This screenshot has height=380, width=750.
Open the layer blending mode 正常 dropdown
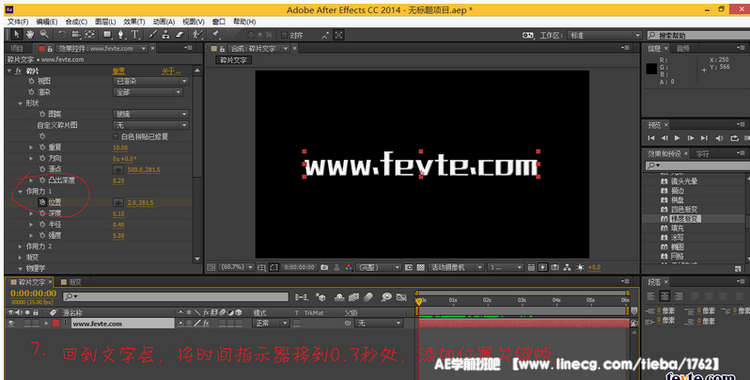tap(271, 324)
